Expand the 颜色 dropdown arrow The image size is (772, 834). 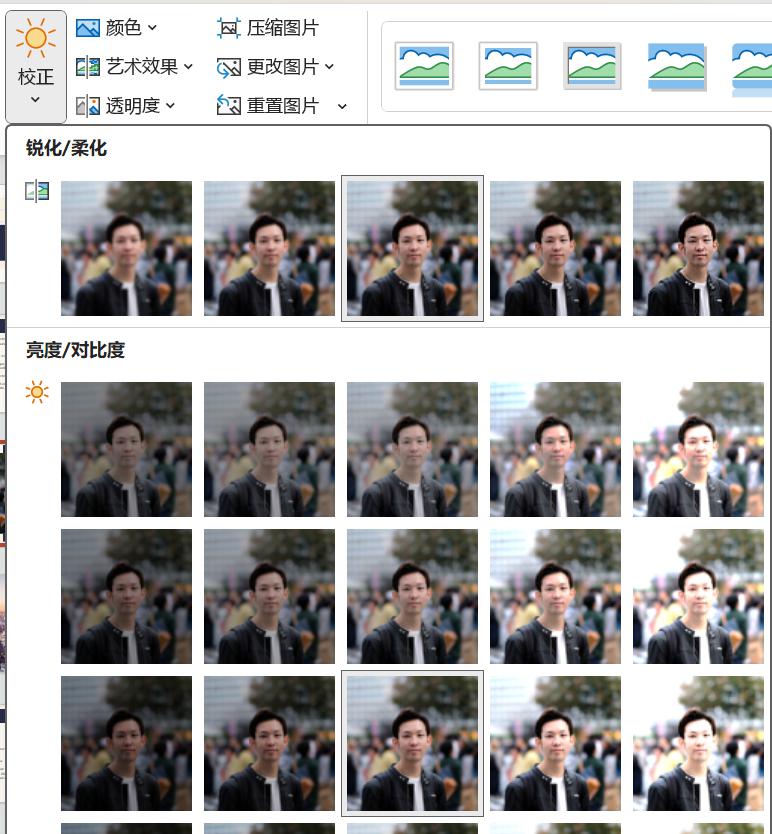(152, 28)
